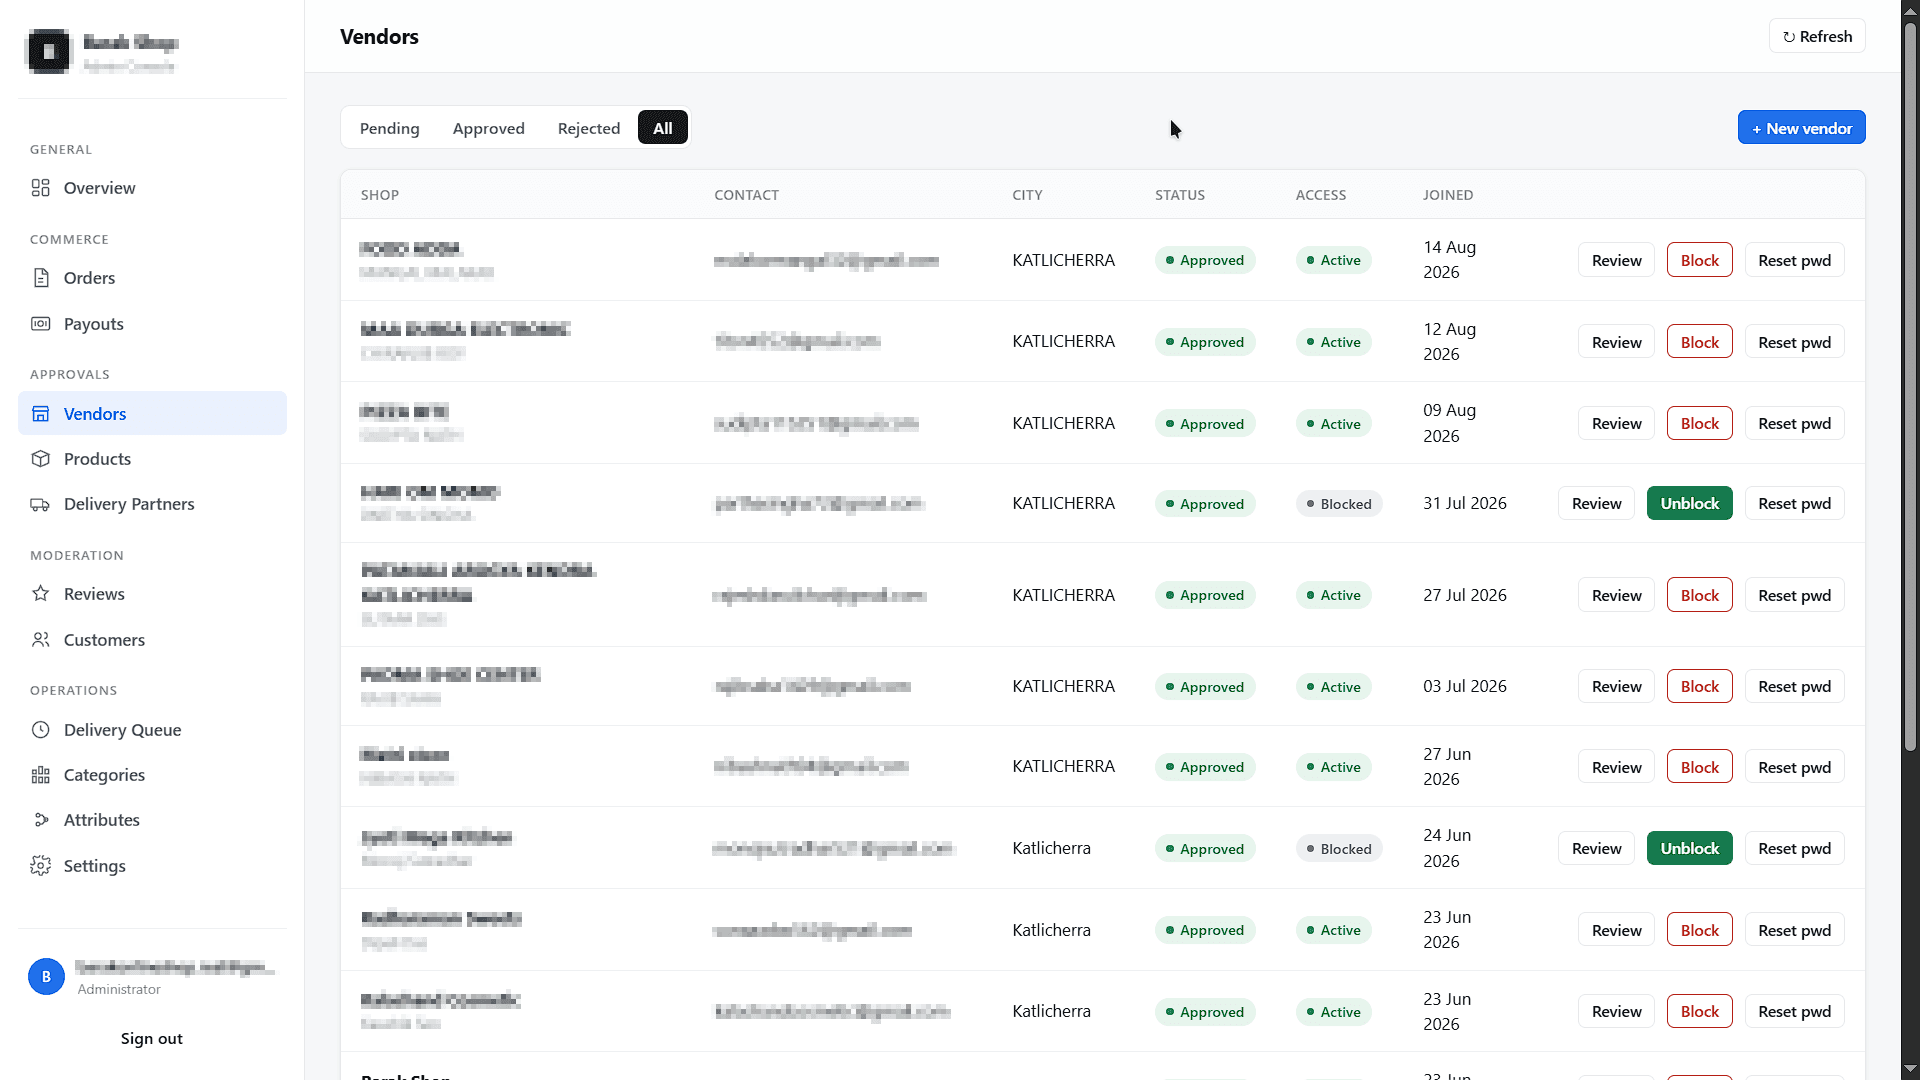The image size is (1920, 1080).
Task: Click the Blocked badge in 31 Jul 2026 row
Action: coord(1339,504)
